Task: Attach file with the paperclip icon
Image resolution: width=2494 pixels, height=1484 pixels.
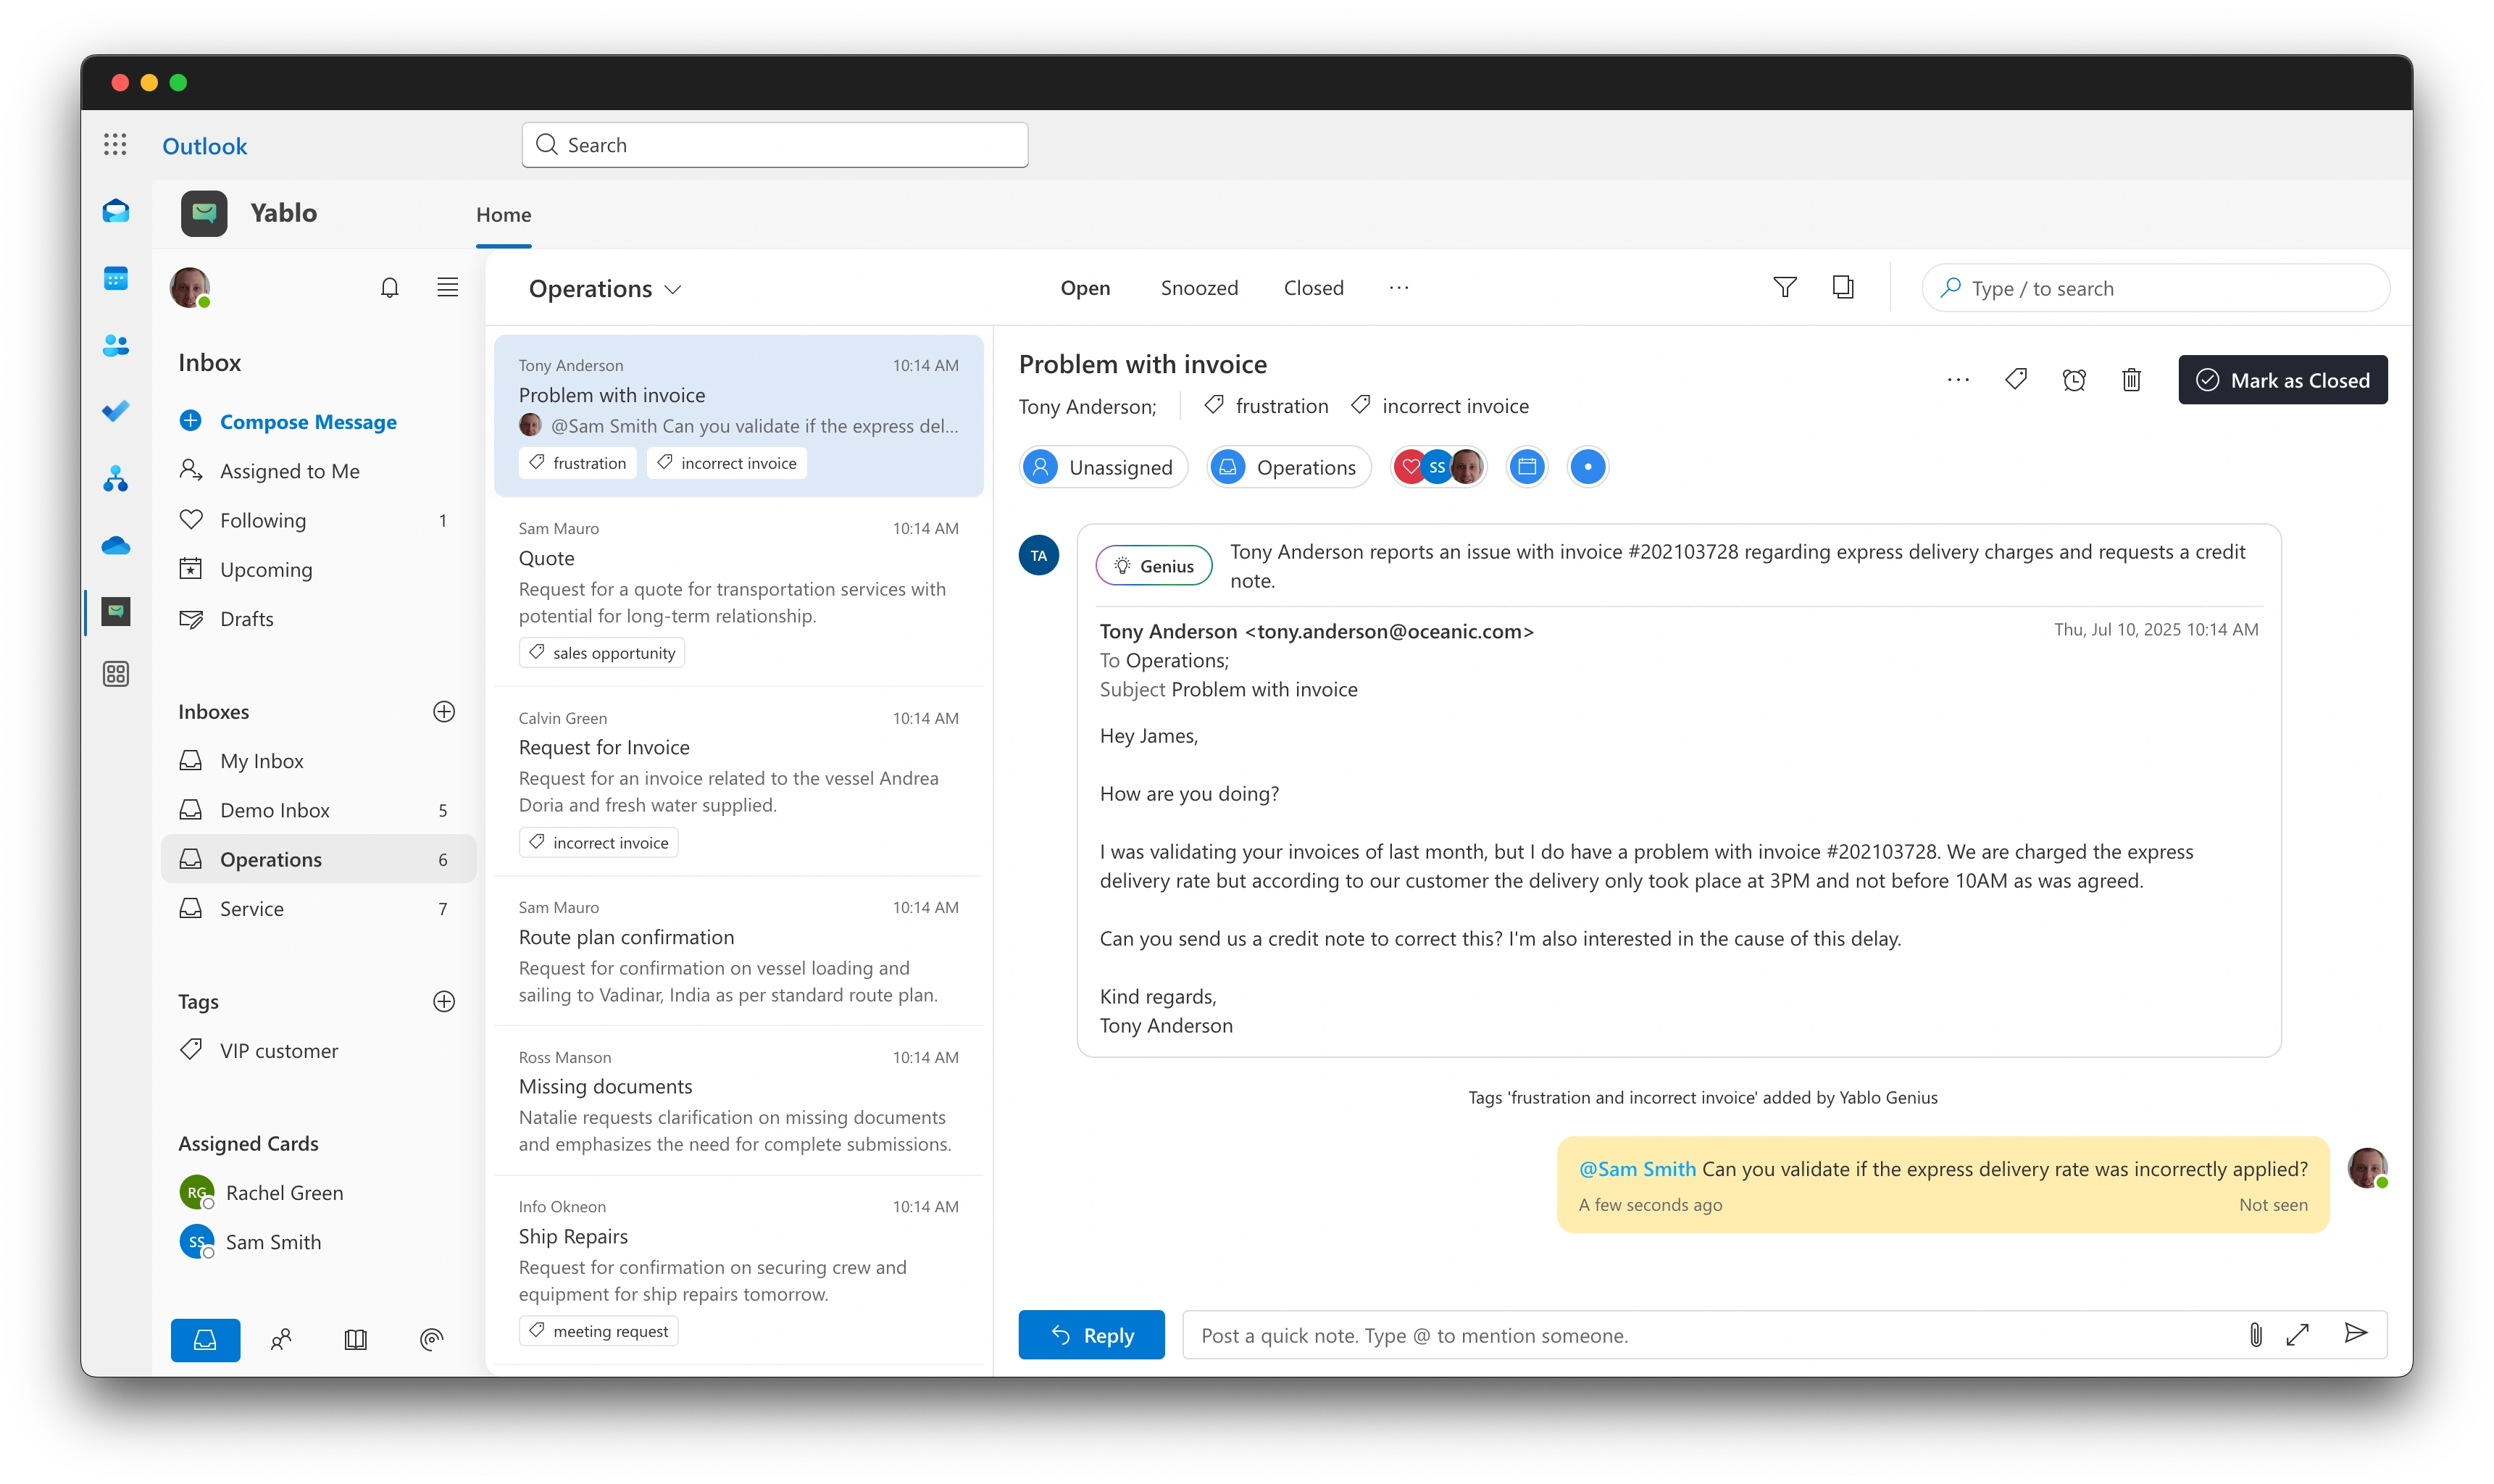Action: click(2255, 1334)
